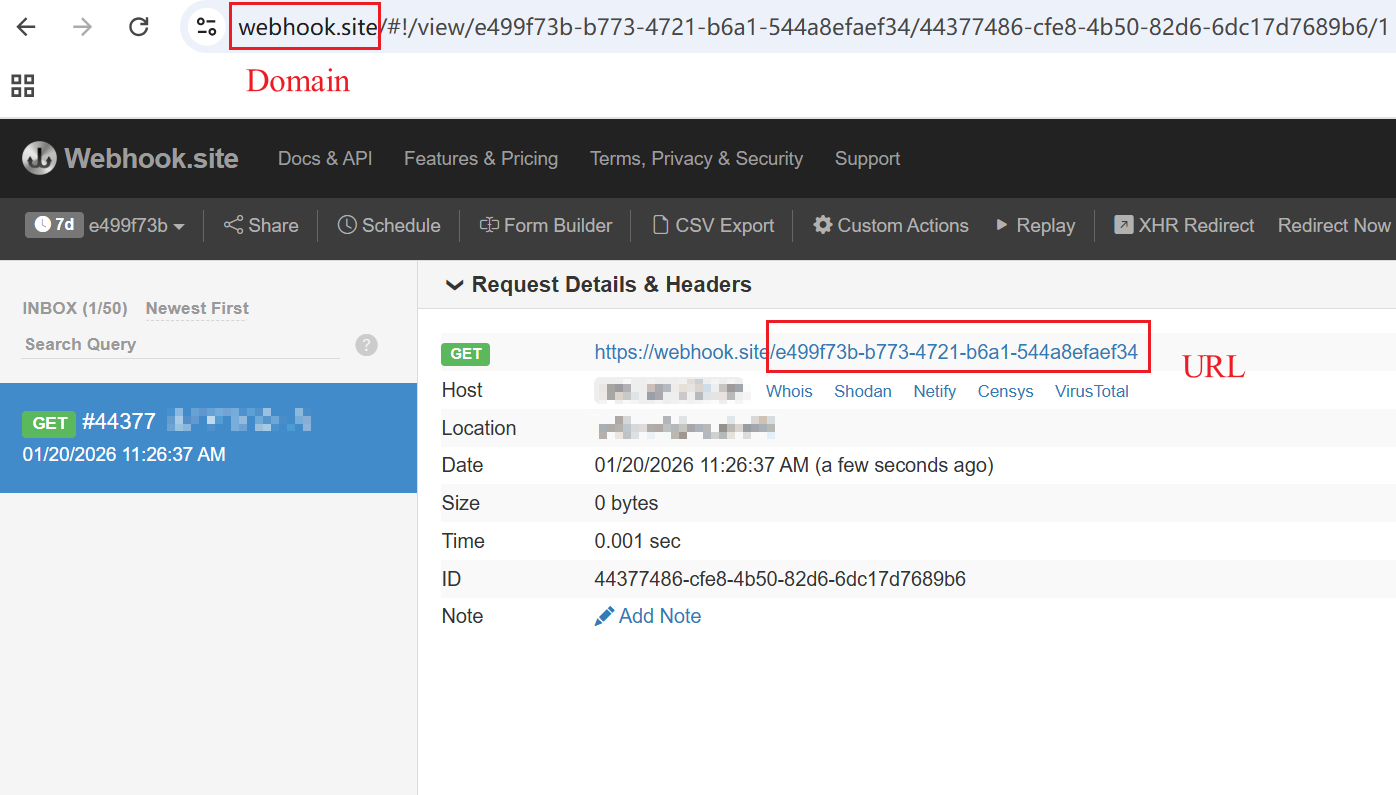Click the Webhook.site logo
The width and height of the screenshot is (1396, 795).
[130, 157]
